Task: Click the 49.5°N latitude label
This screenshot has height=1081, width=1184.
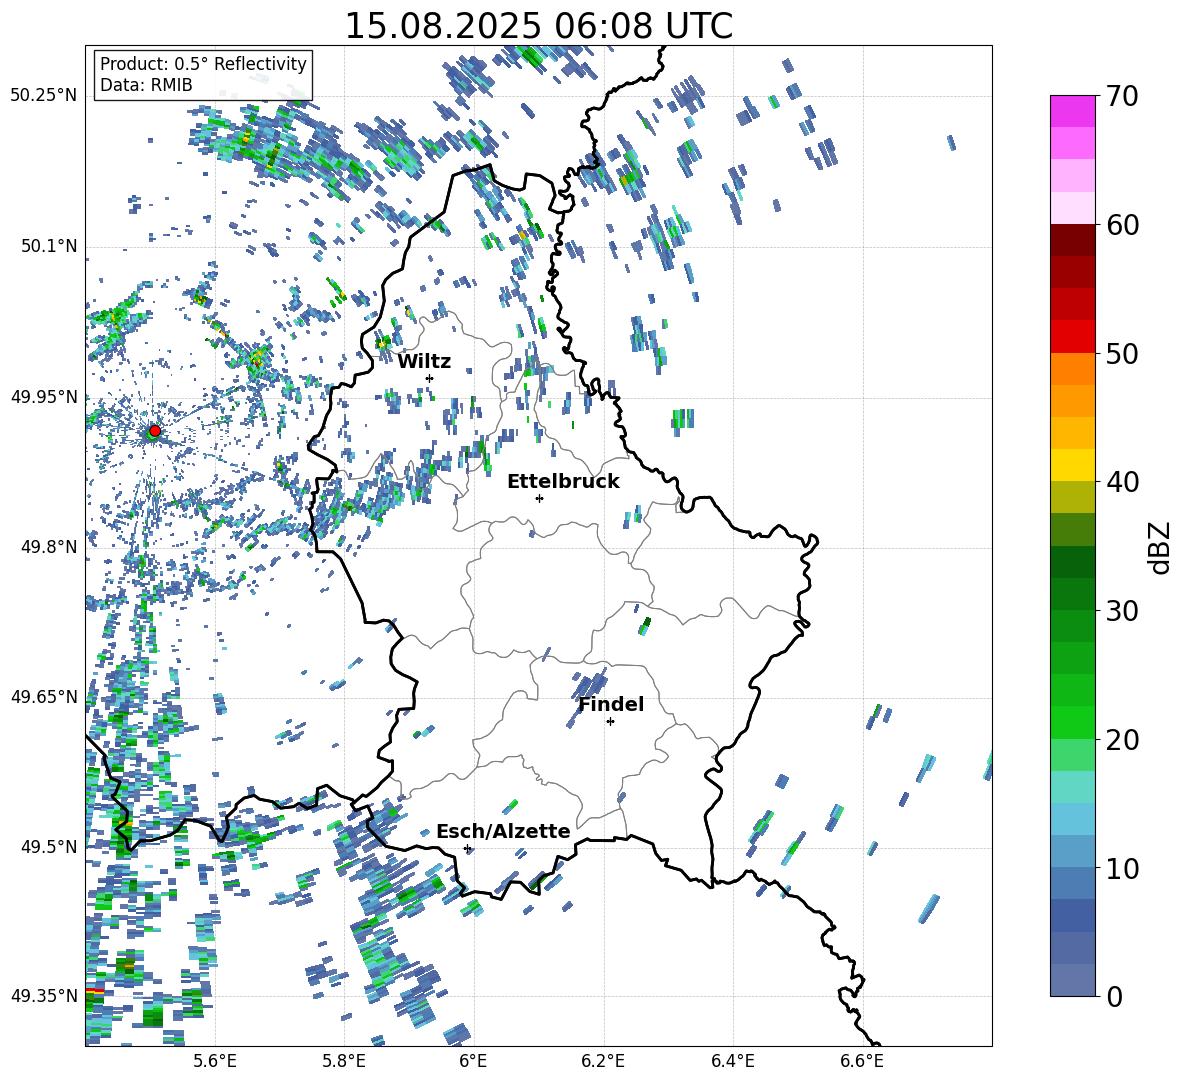Action: coord(49,847)
